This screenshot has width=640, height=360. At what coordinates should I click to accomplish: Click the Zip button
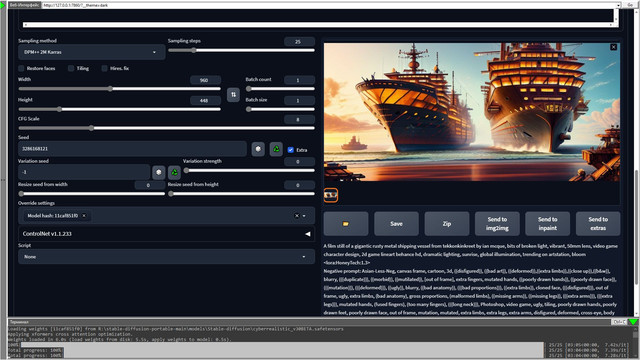447,224
